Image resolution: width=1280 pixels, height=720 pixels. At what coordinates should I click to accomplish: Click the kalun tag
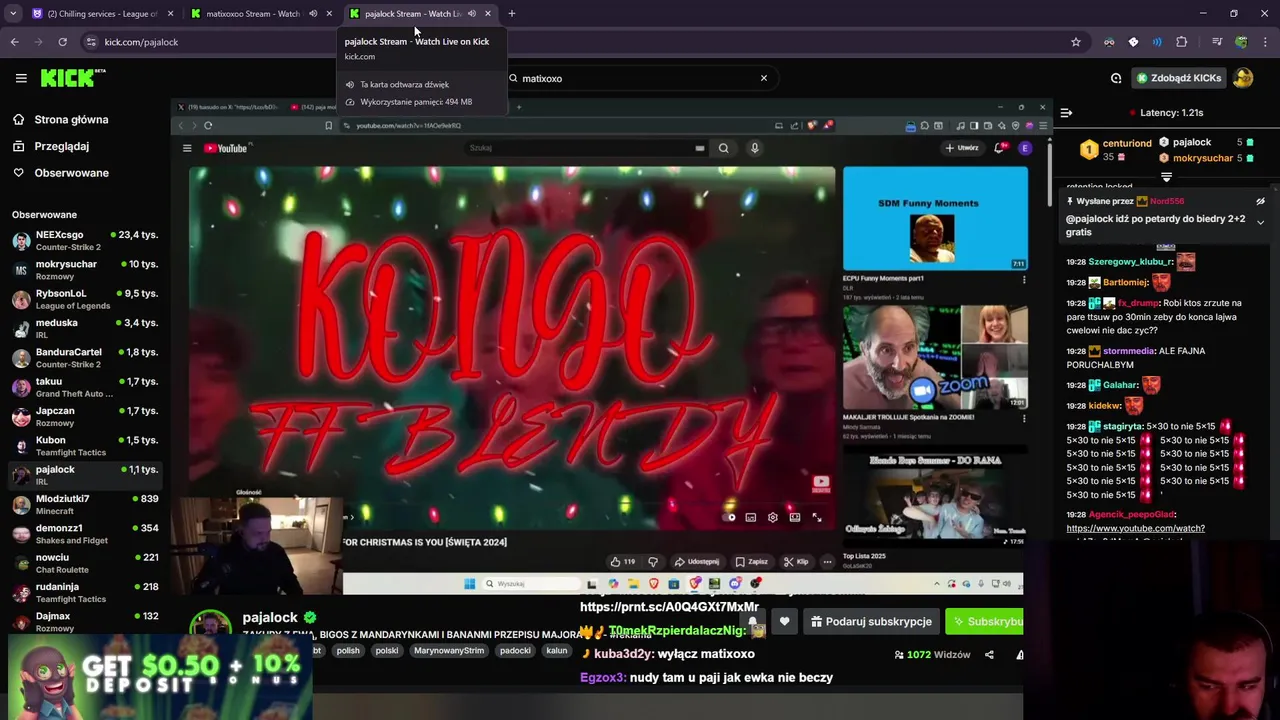tap(557, 651)
